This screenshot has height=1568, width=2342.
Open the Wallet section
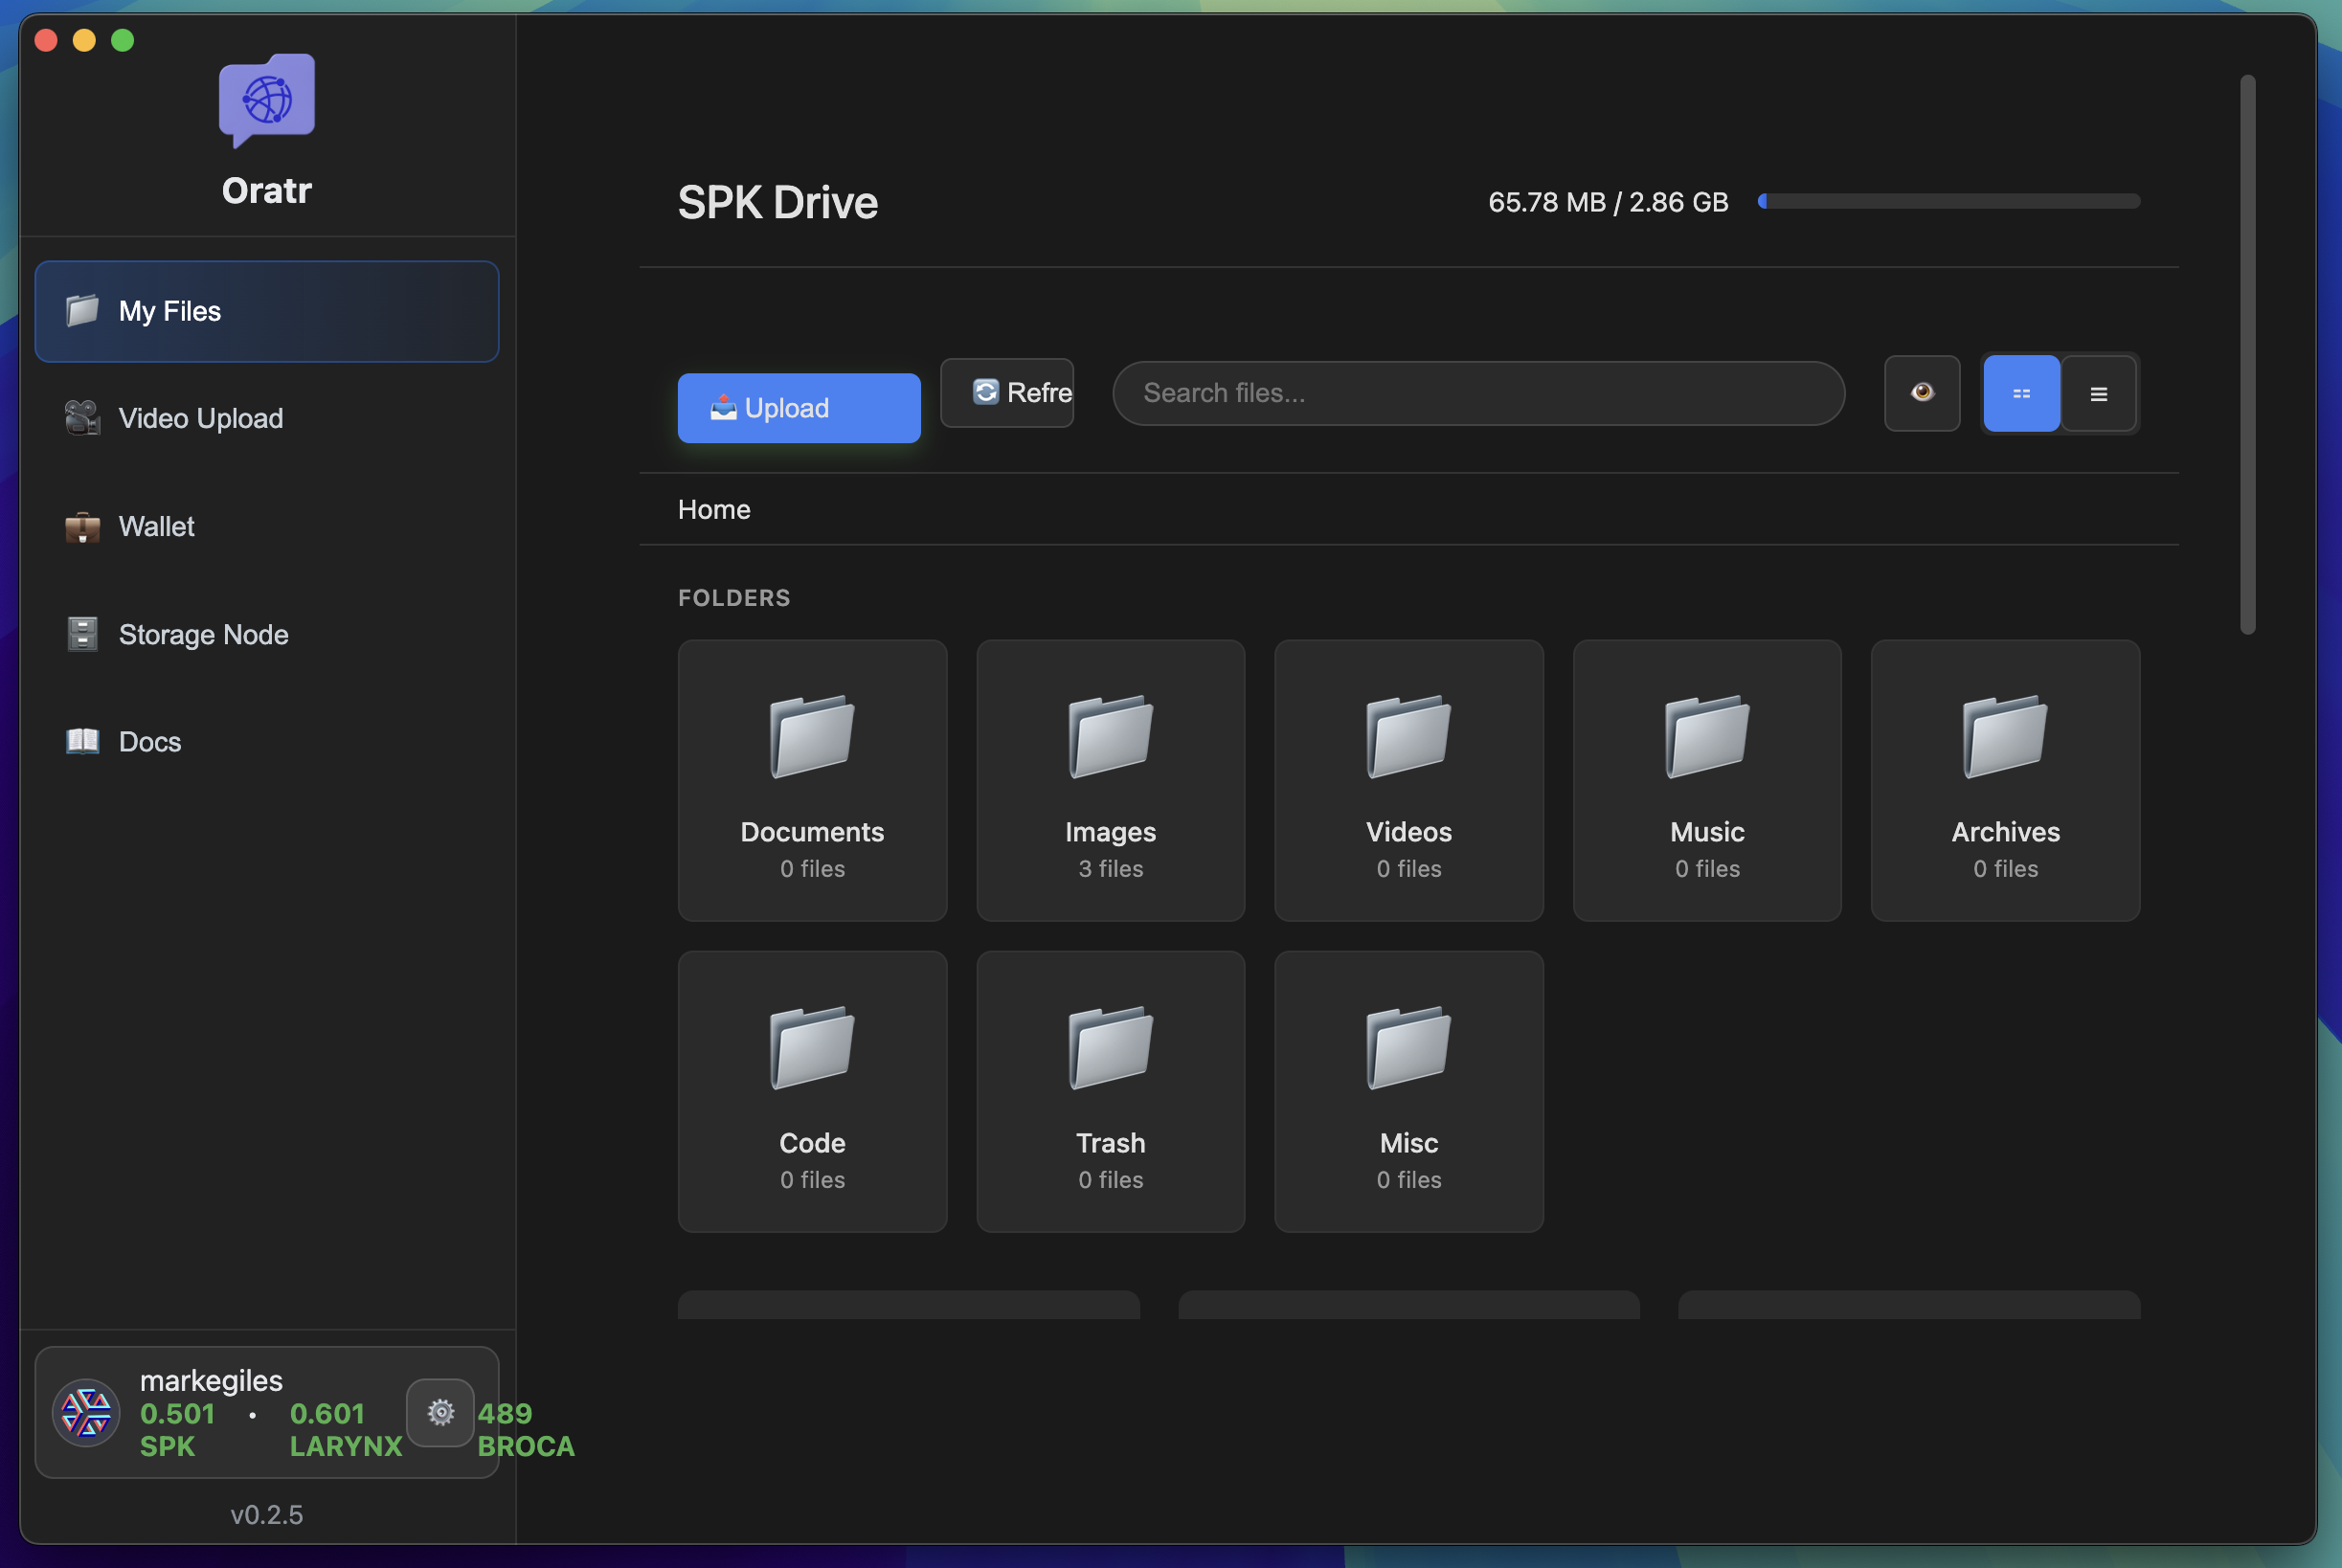pyautogui.click(x=156, y=526)
